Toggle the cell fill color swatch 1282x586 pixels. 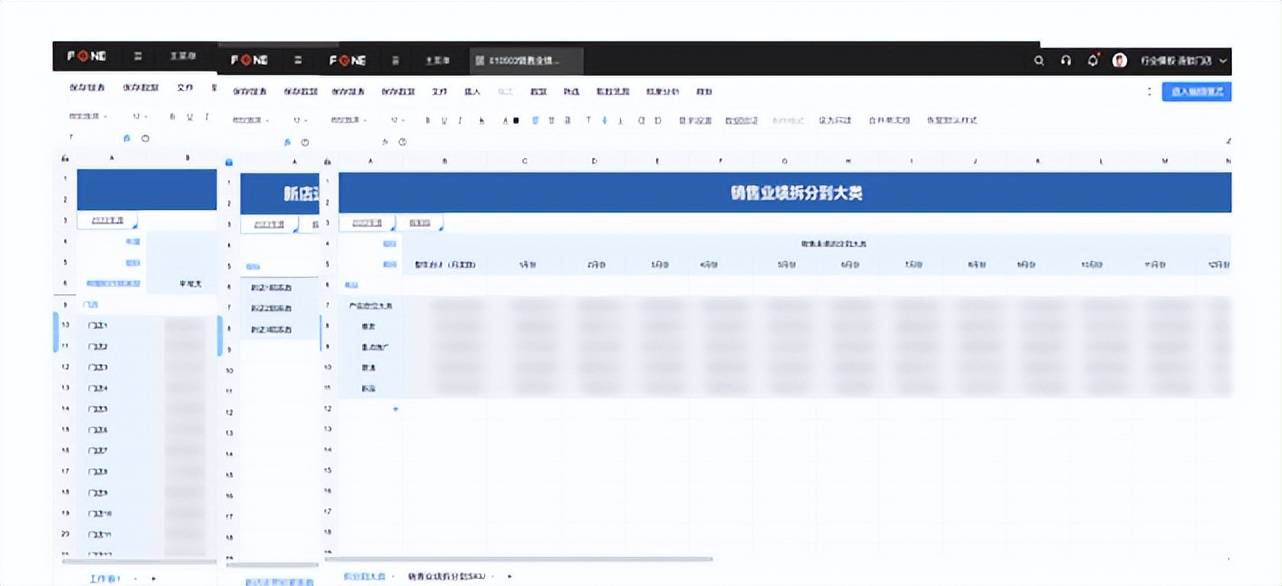(516, 120)
